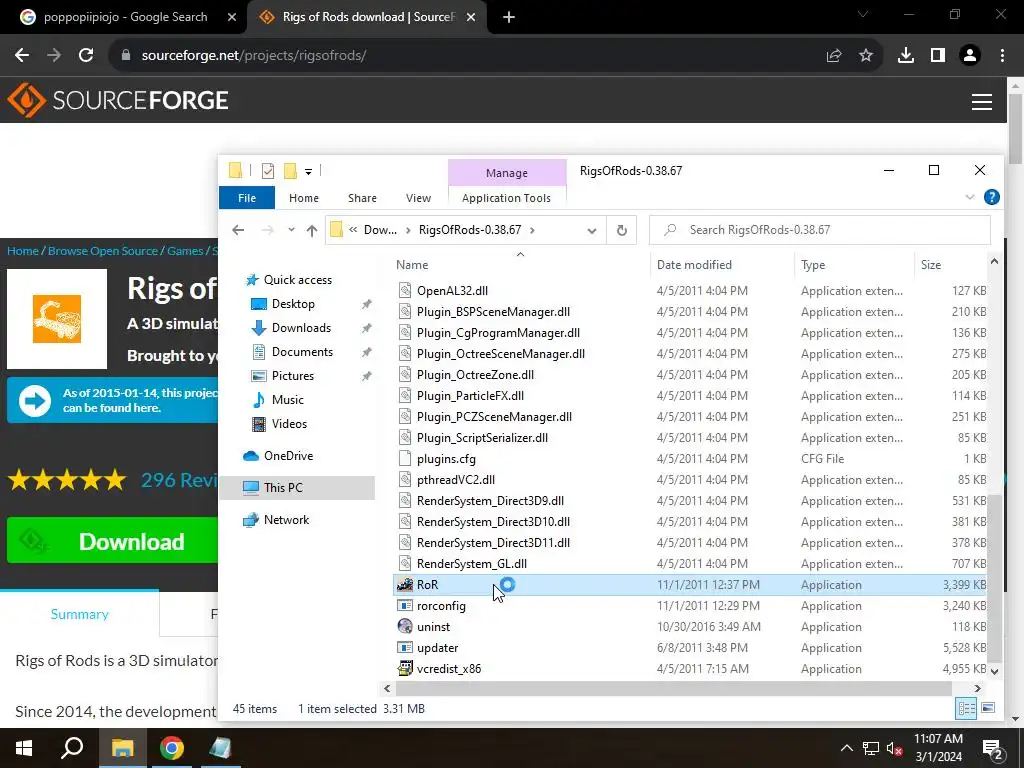This screenshot has width=1024, height=768.
Task: Open Downloads in Quick access
Action: coord(301,328)
